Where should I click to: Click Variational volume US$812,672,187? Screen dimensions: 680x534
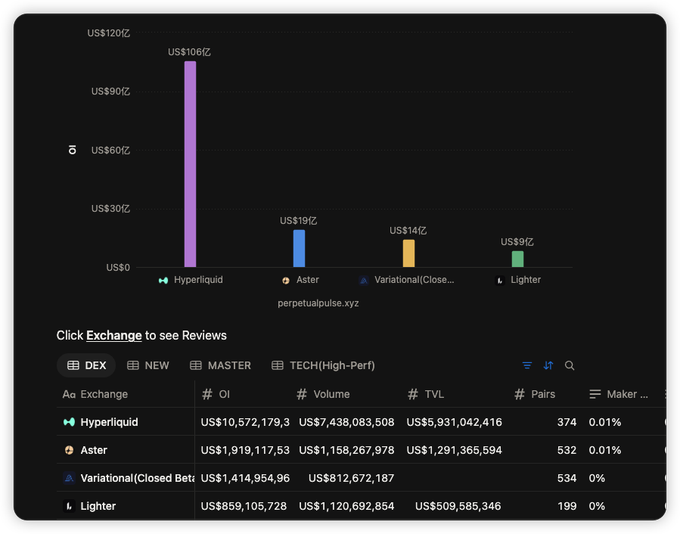351,478
